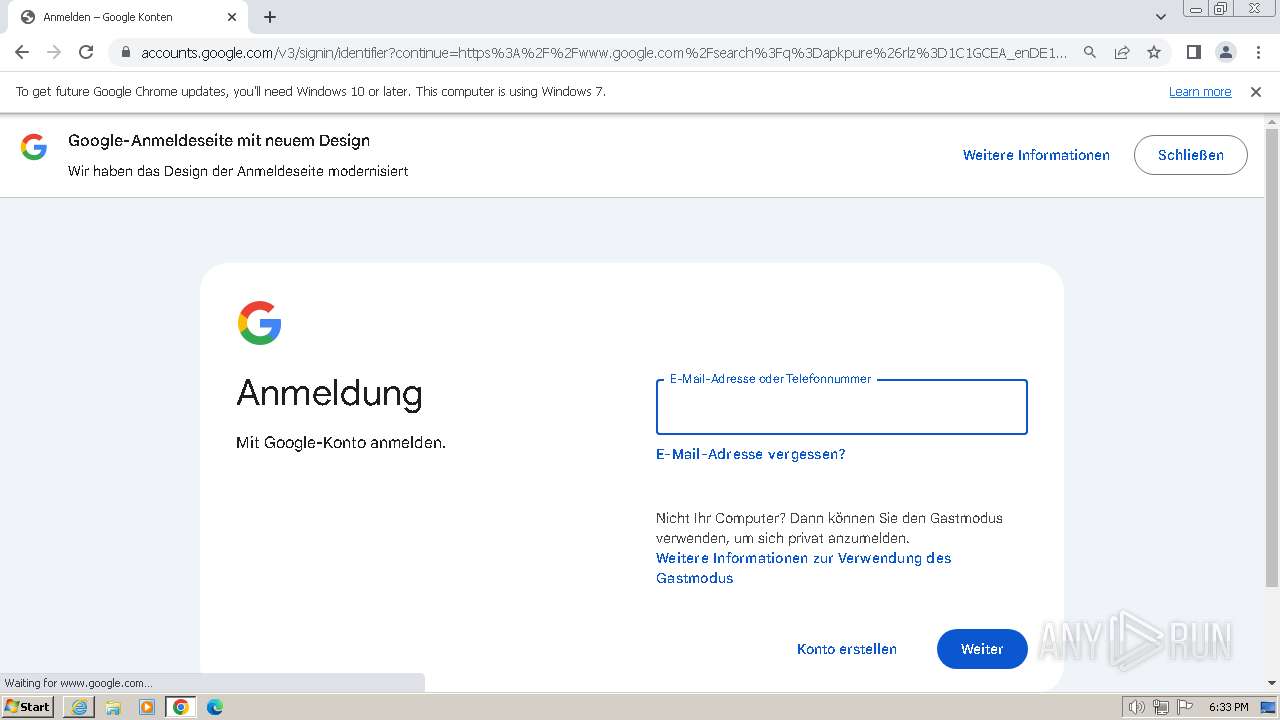Click the Google logo in the sign-in card
This screenshot has width=1280, height=720.
[259, 323]
